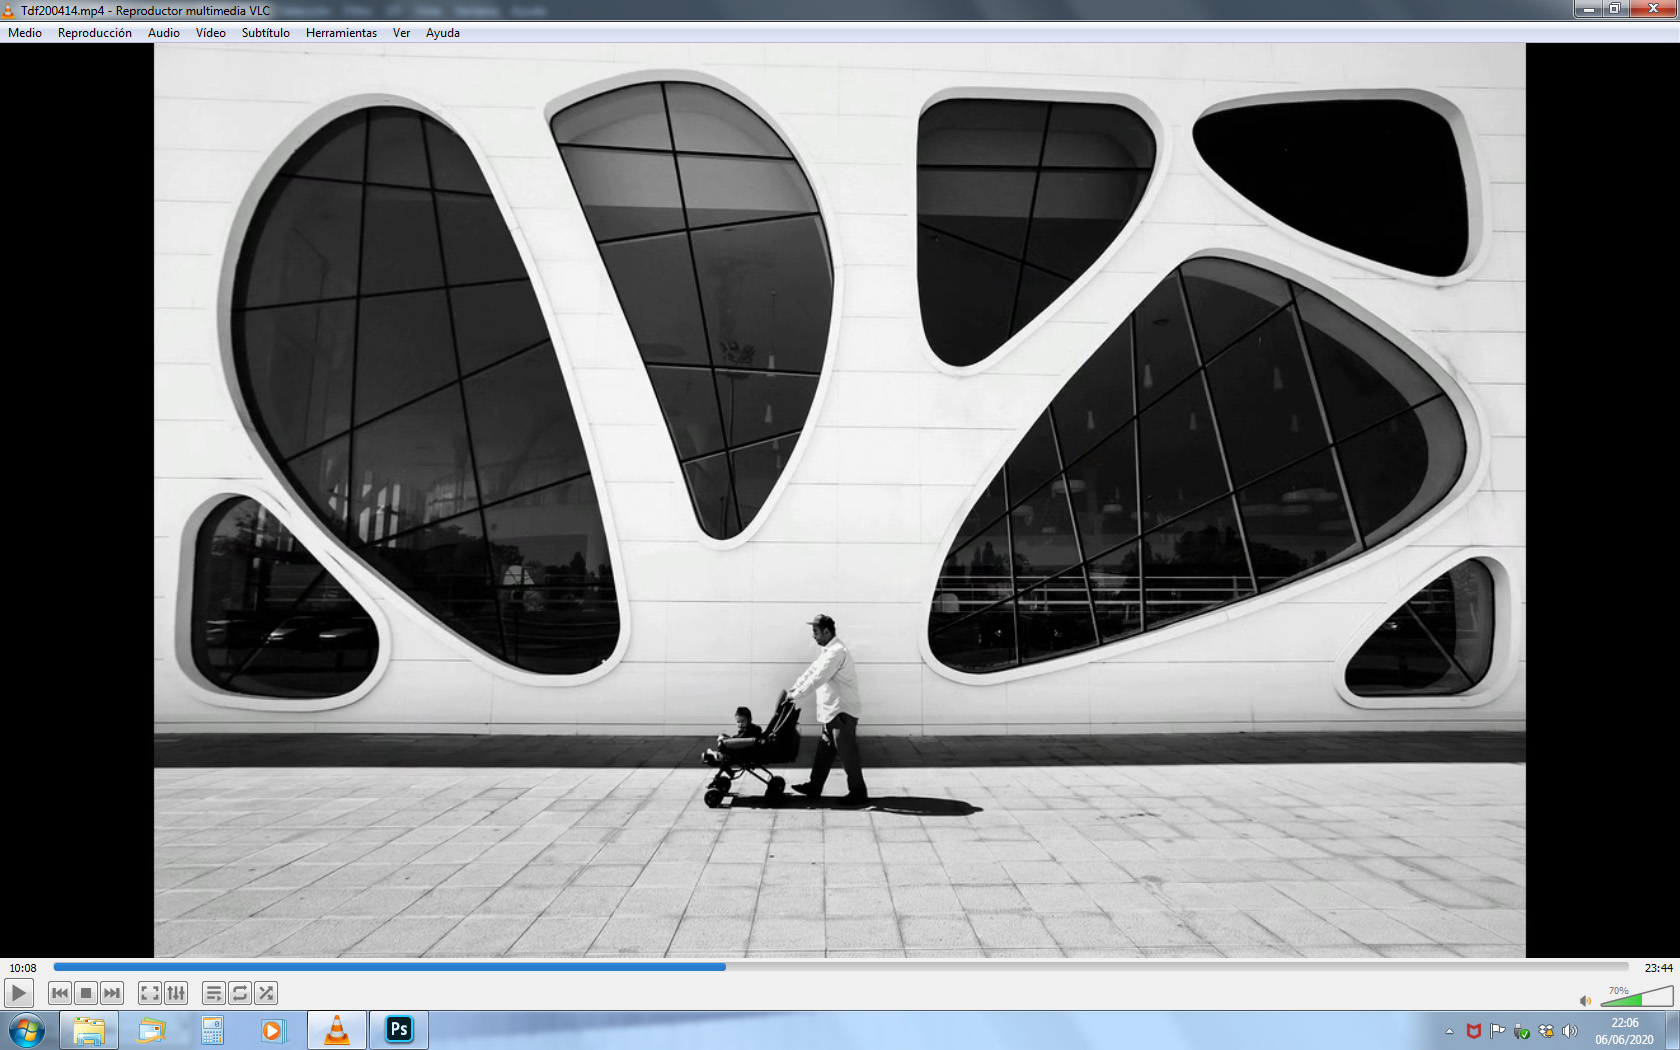
Task: Switch to Photoshop in the taskbar
Action: pos(399,1030)
